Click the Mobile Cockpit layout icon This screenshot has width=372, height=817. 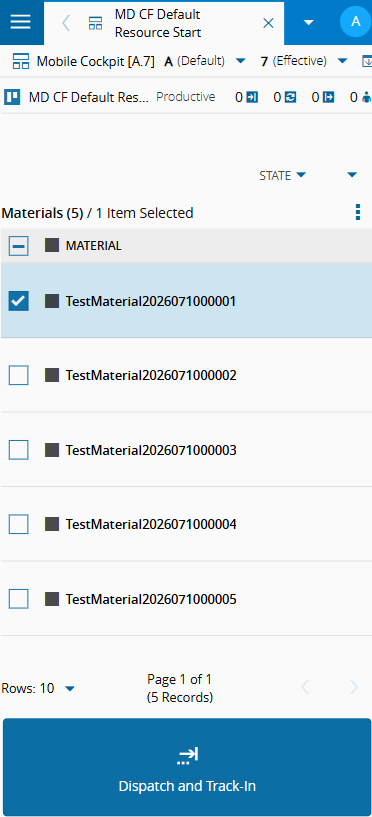coord(21,61)
